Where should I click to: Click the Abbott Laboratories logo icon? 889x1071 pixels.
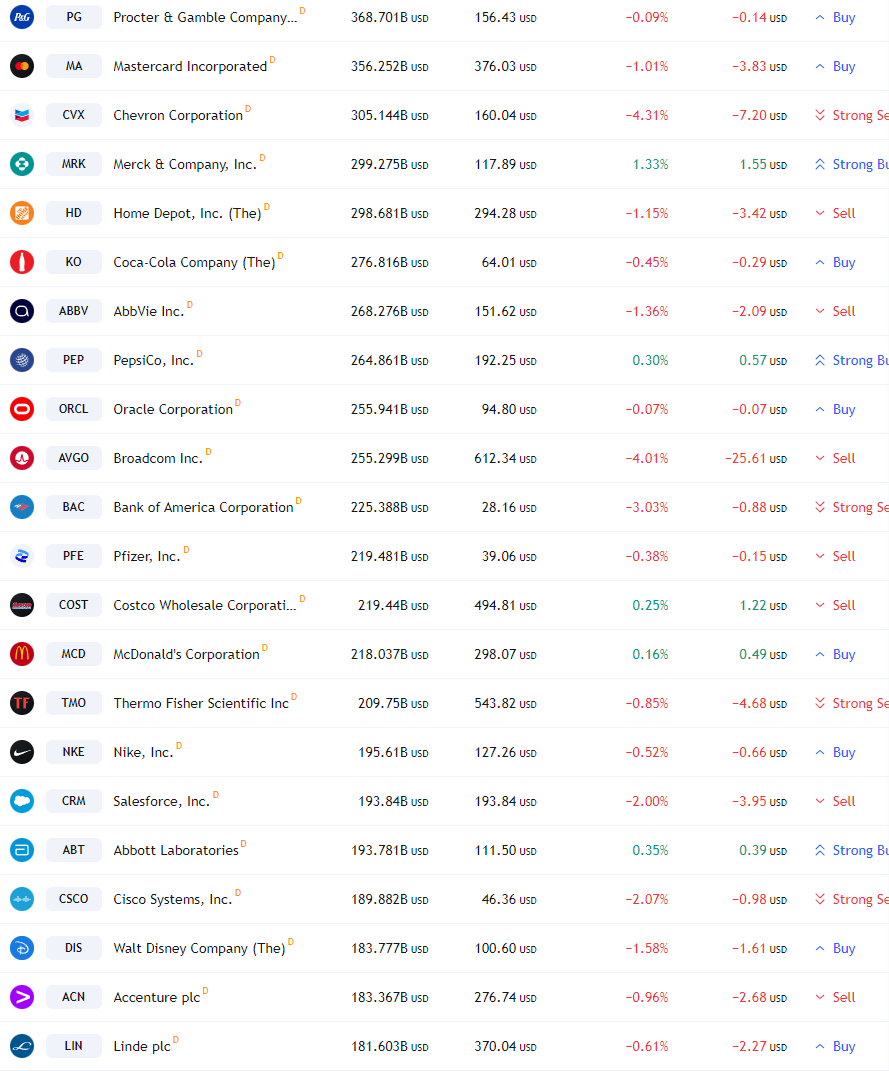click(x=22, y=850)
